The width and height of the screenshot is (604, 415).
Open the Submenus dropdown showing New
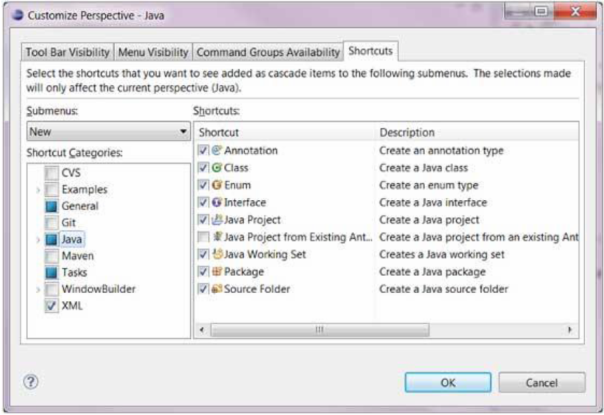click(x=109, y=131)
